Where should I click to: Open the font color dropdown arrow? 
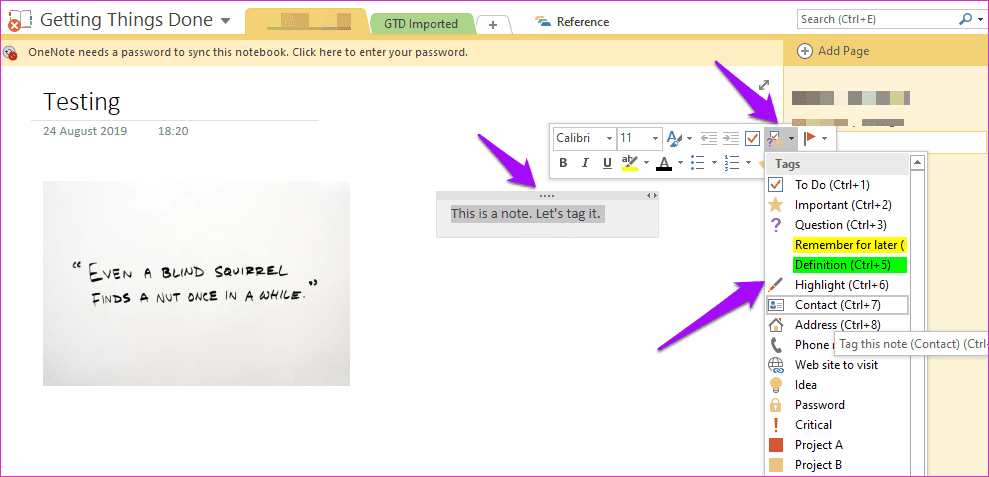pos(680,163)
